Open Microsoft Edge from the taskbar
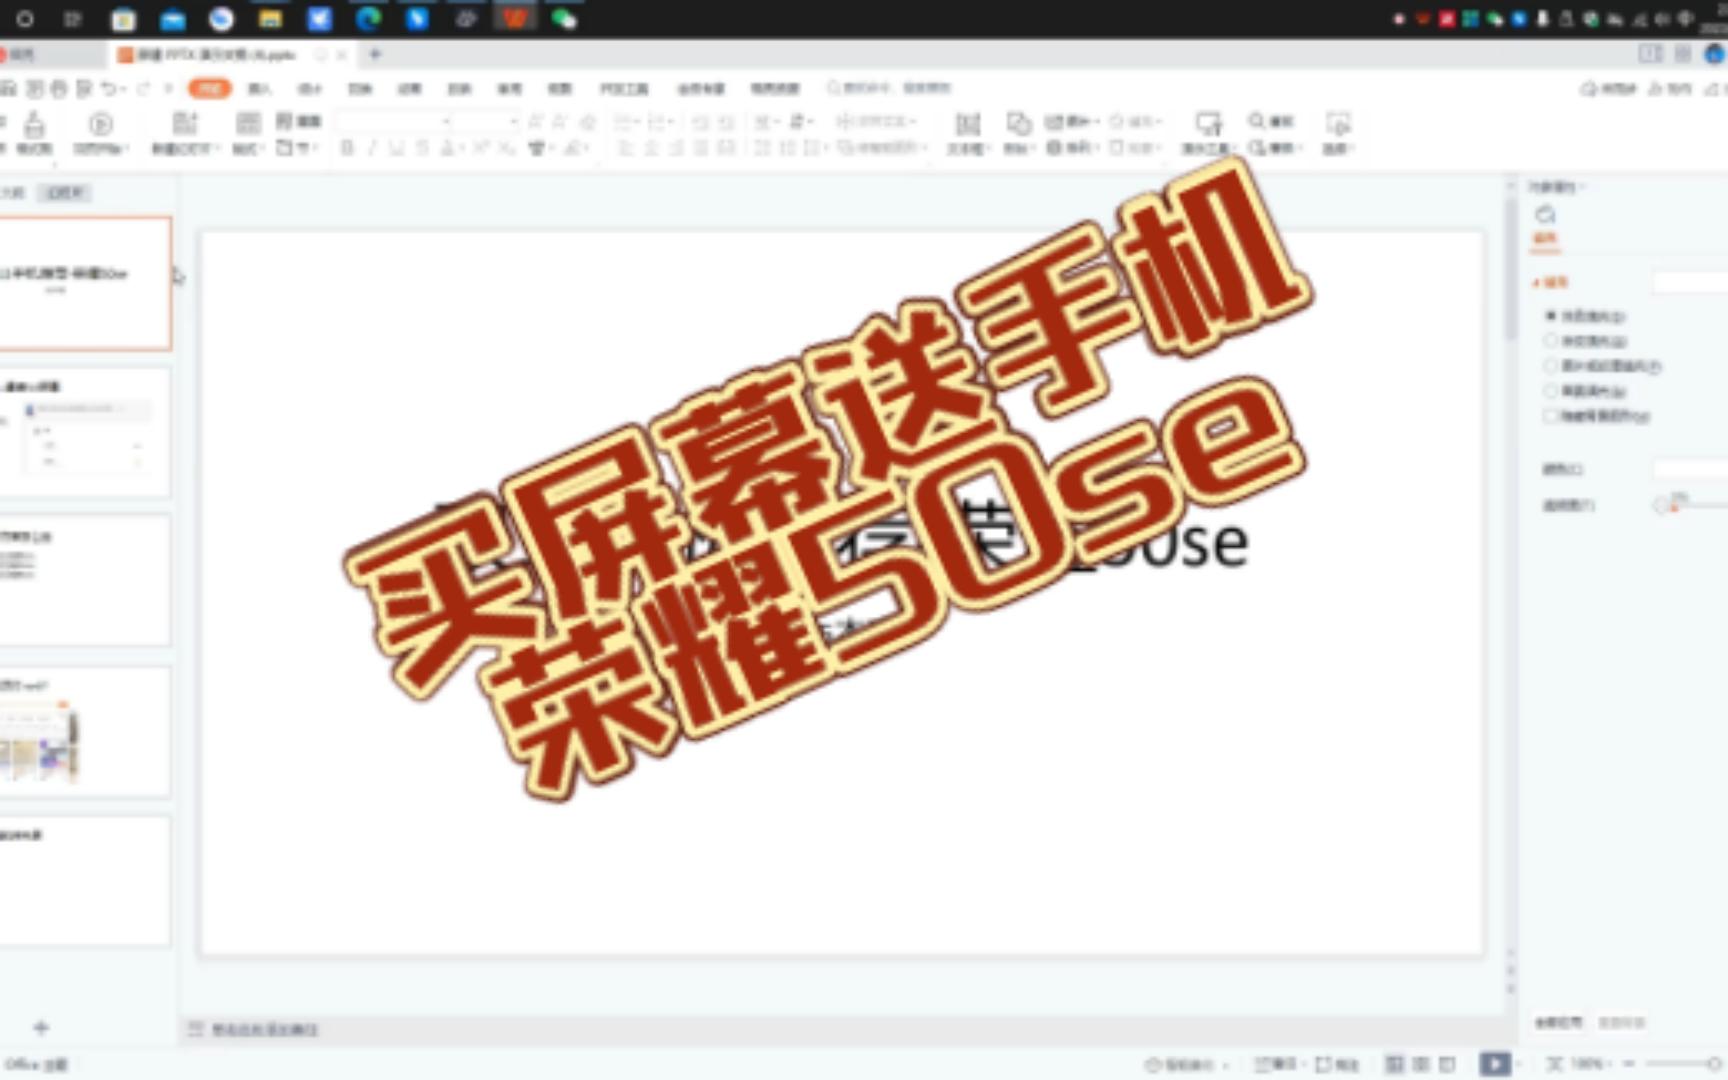 click(x=368, y=18)
